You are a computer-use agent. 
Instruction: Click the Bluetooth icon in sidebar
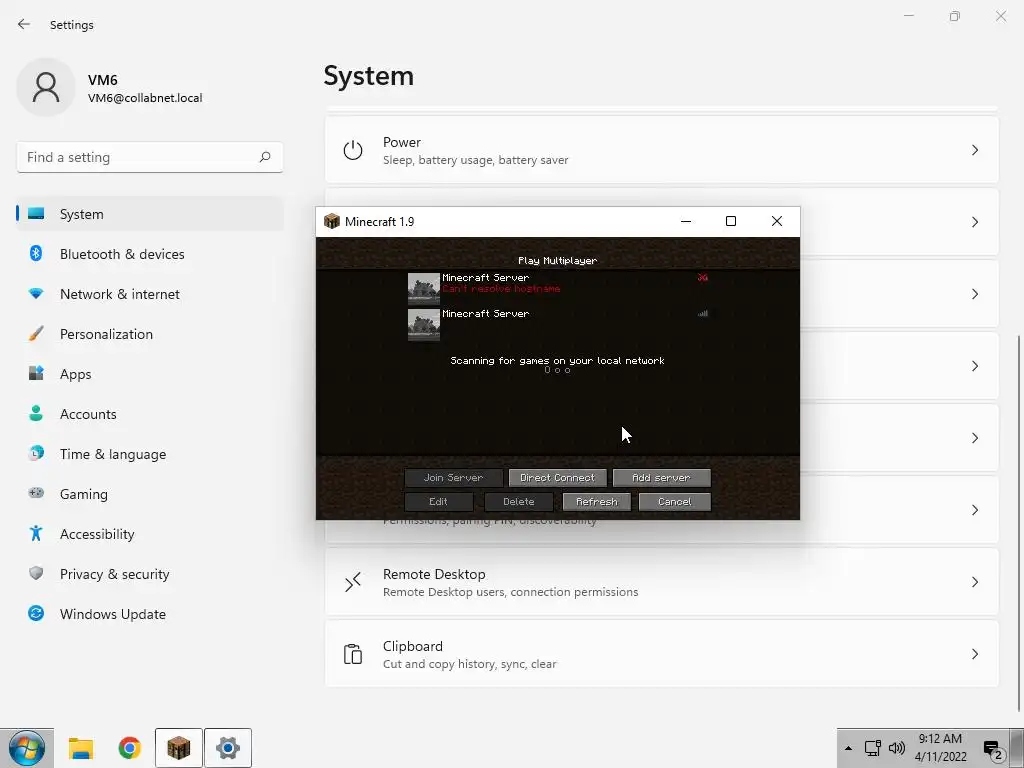36,253
